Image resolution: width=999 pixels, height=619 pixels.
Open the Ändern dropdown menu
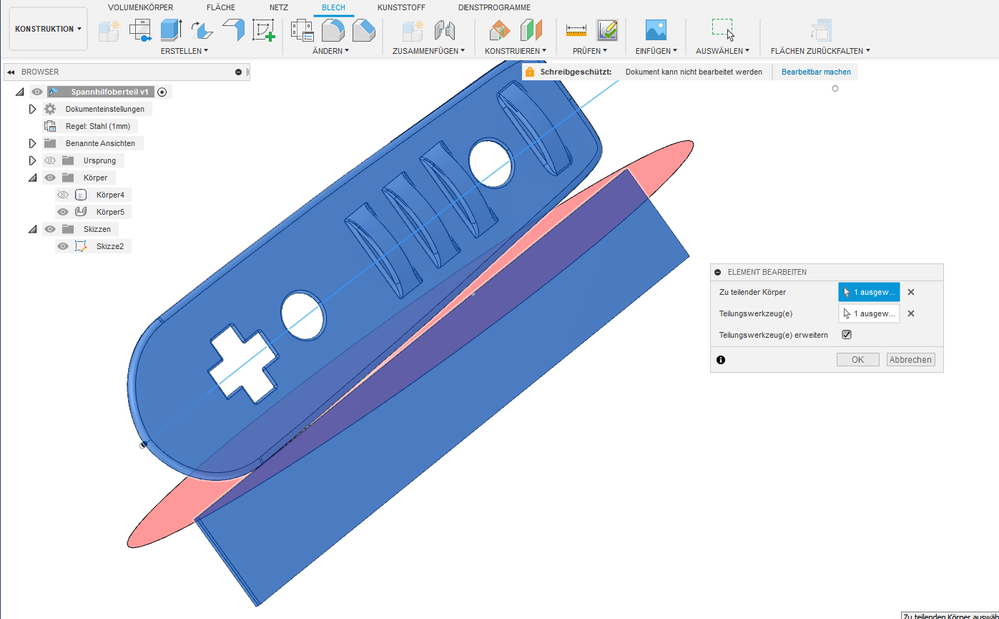pyautogui.click(x=331, y=51)
